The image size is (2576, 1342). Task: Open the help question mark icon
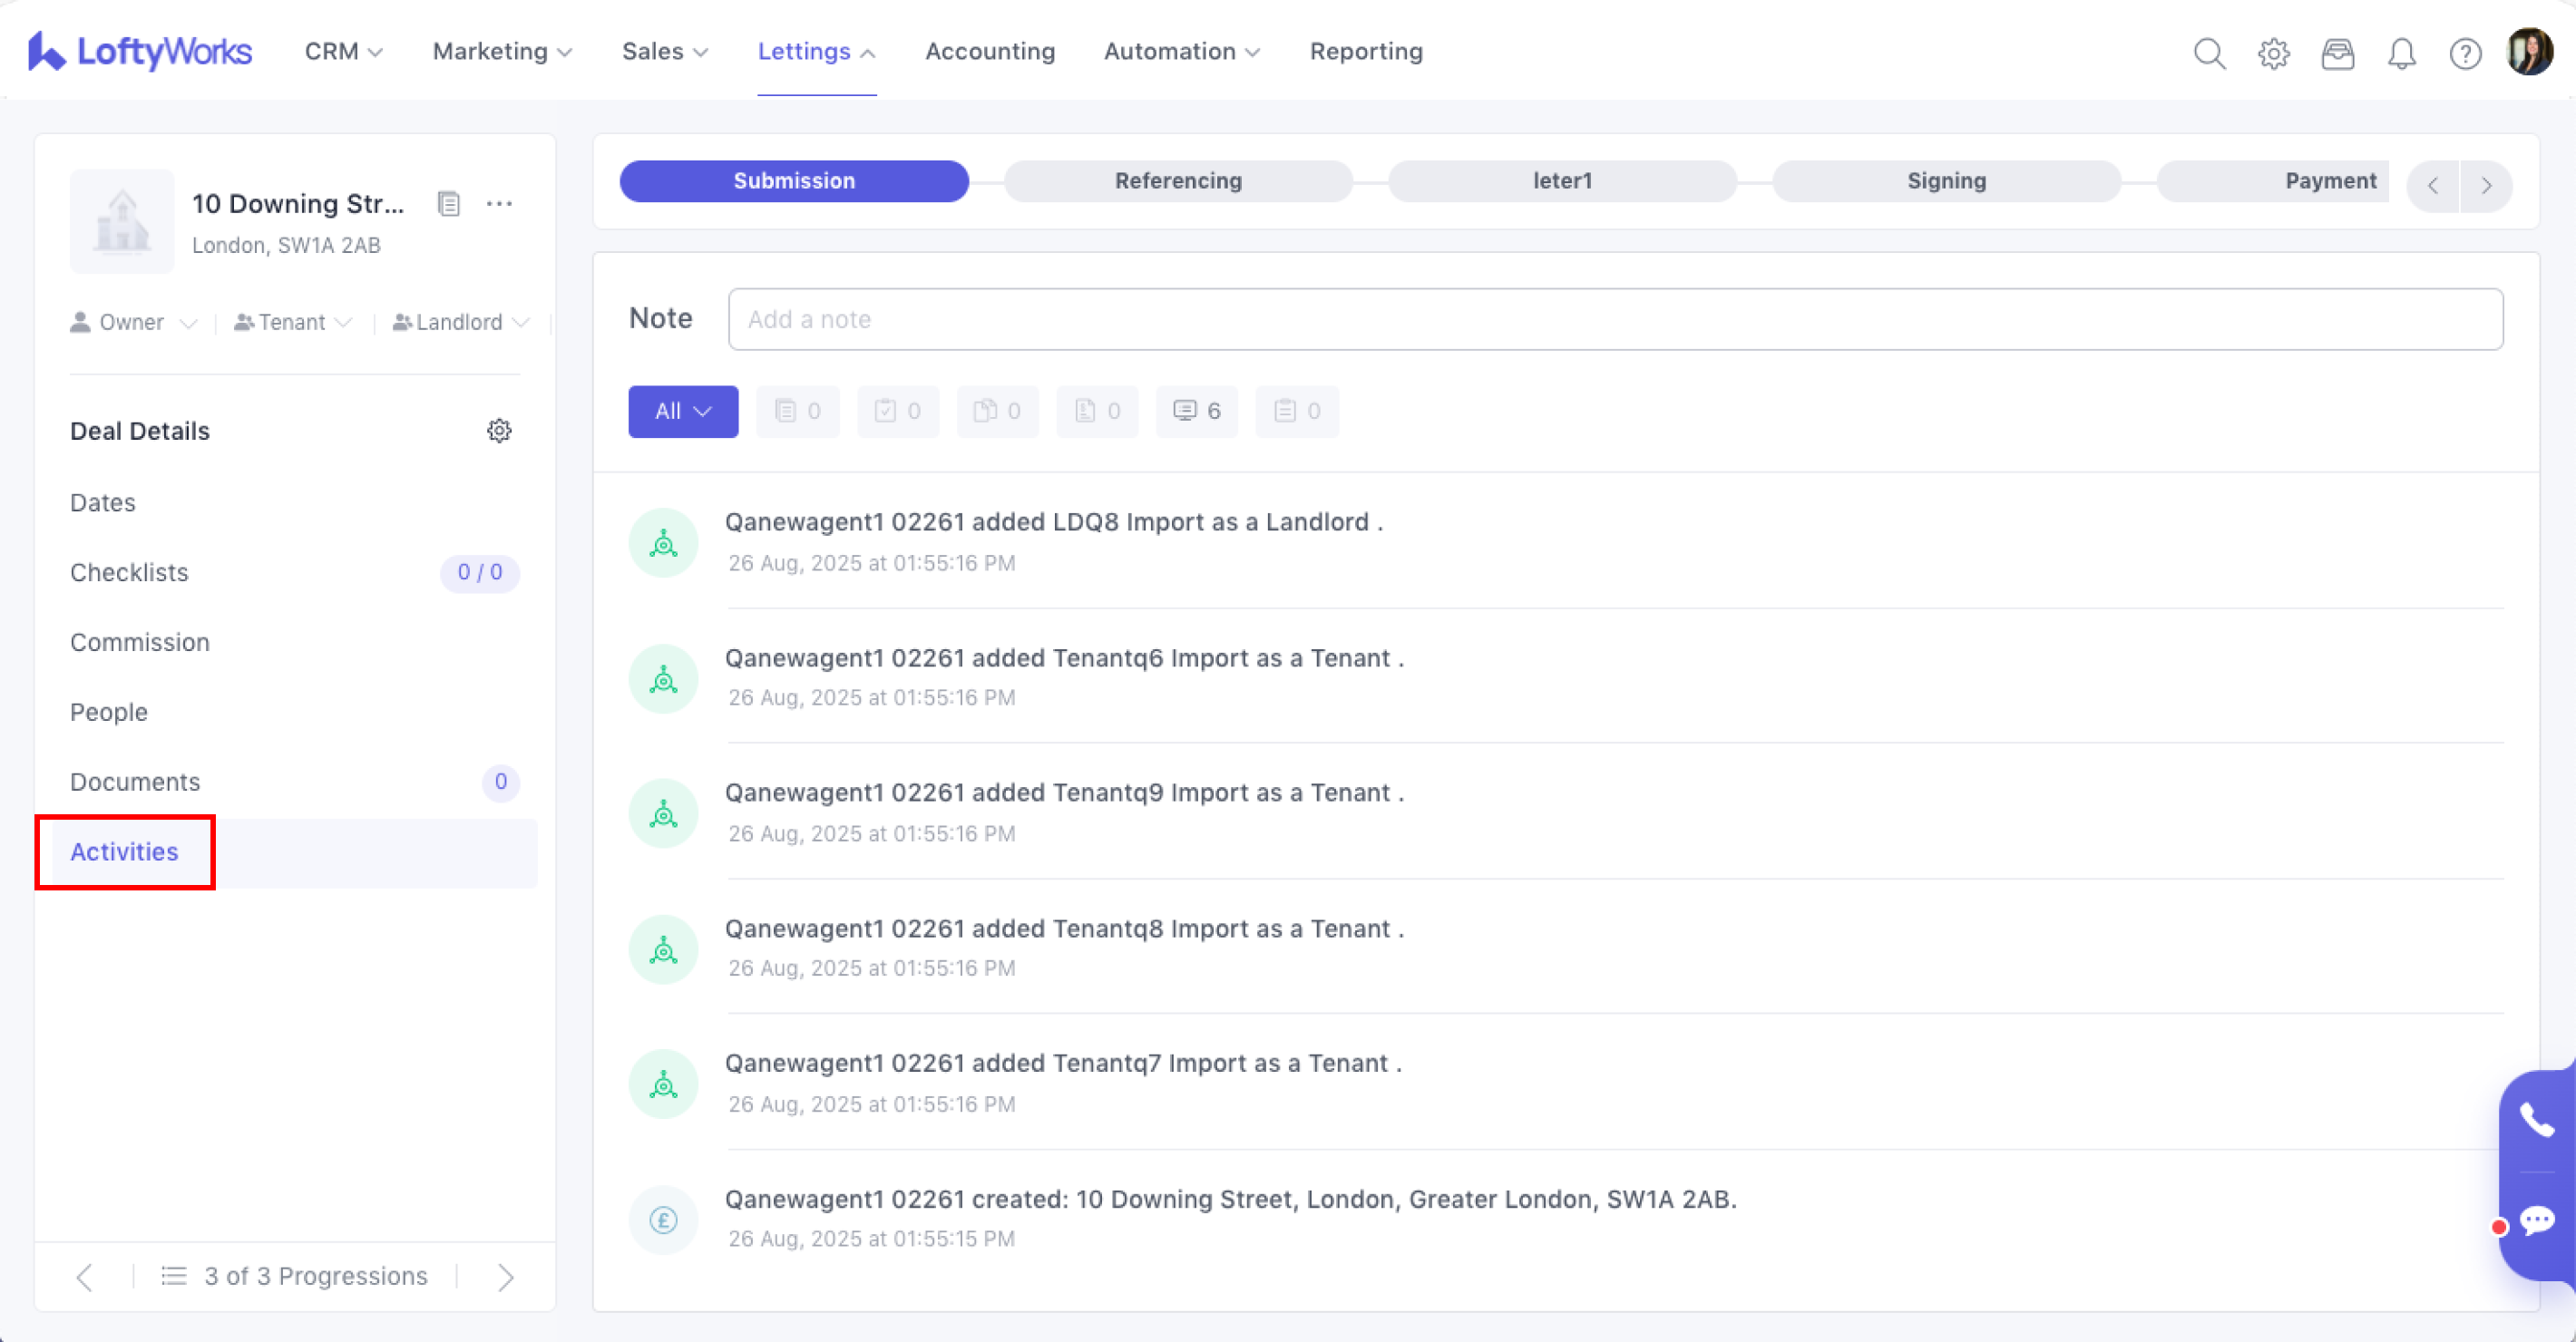[2465, 53]
